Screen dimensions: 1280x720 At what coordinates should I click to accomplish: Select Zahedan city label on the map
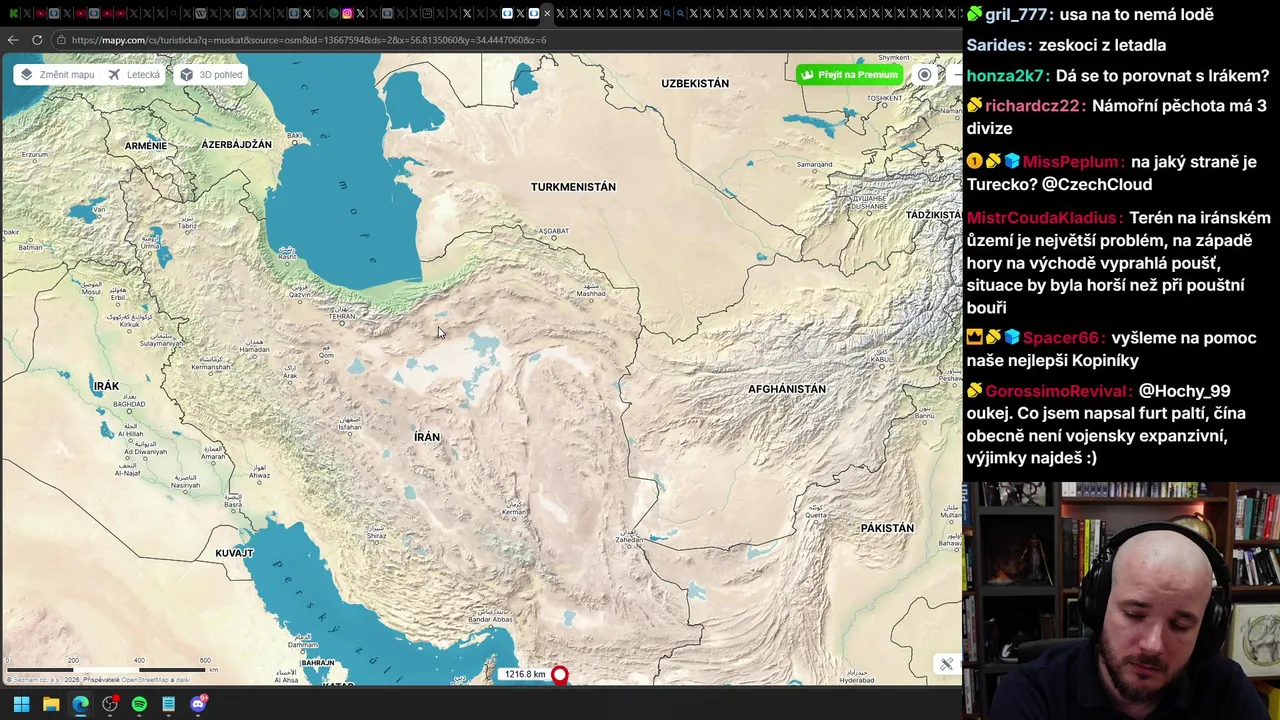pyautogui.click(x=630, y=538)
